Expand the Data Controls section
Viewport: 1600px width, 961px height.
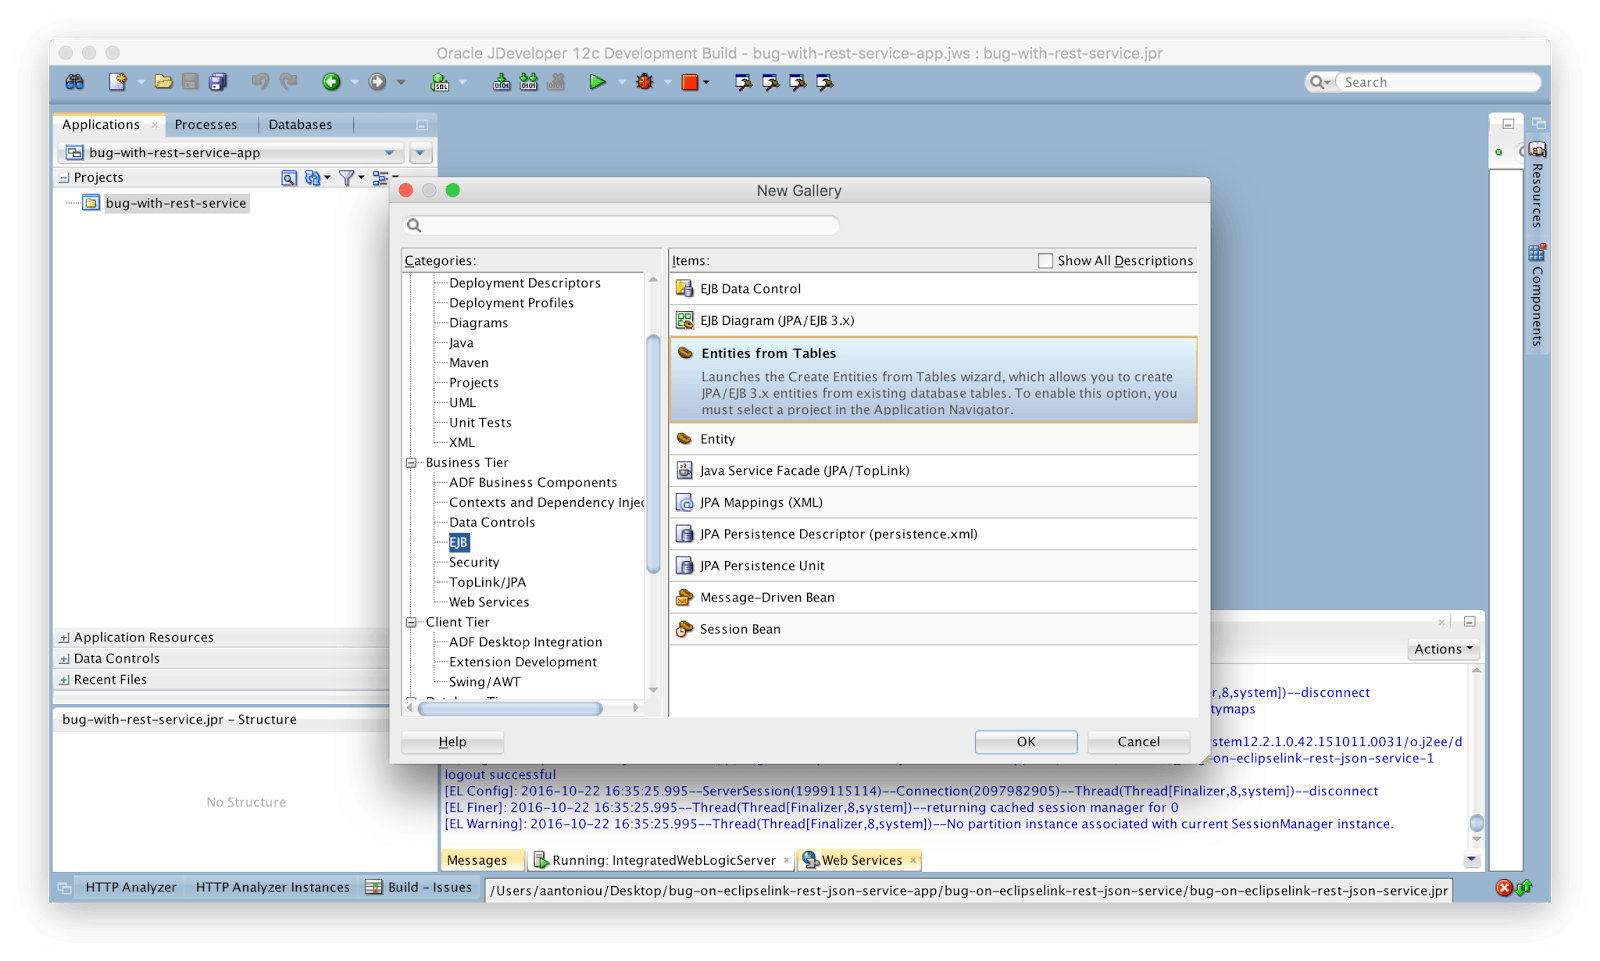pos(64,659)
